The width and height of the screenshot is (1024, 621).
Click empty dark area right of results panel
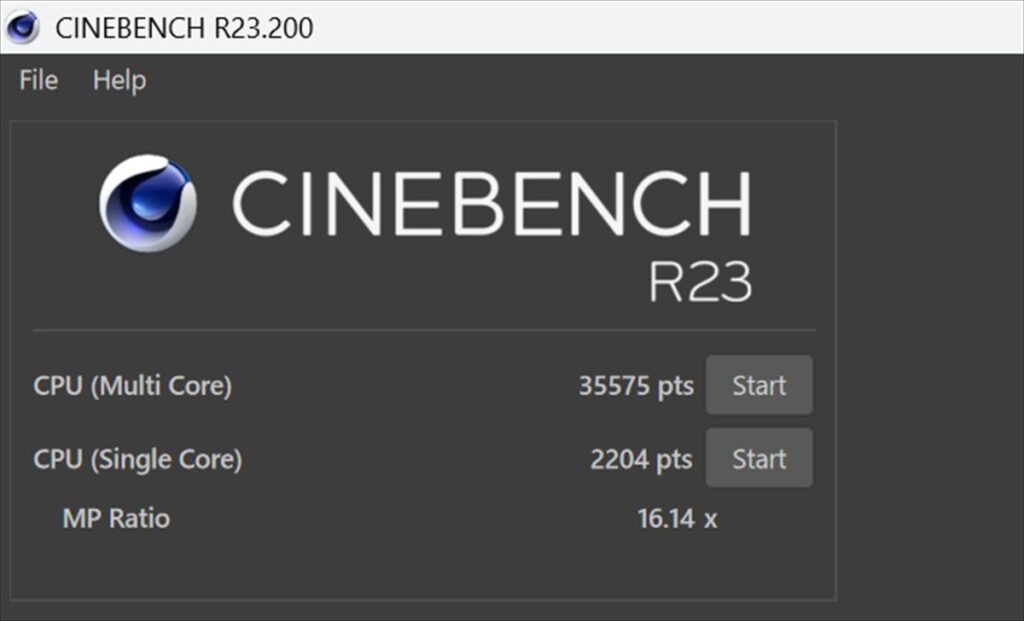[928, 350]
